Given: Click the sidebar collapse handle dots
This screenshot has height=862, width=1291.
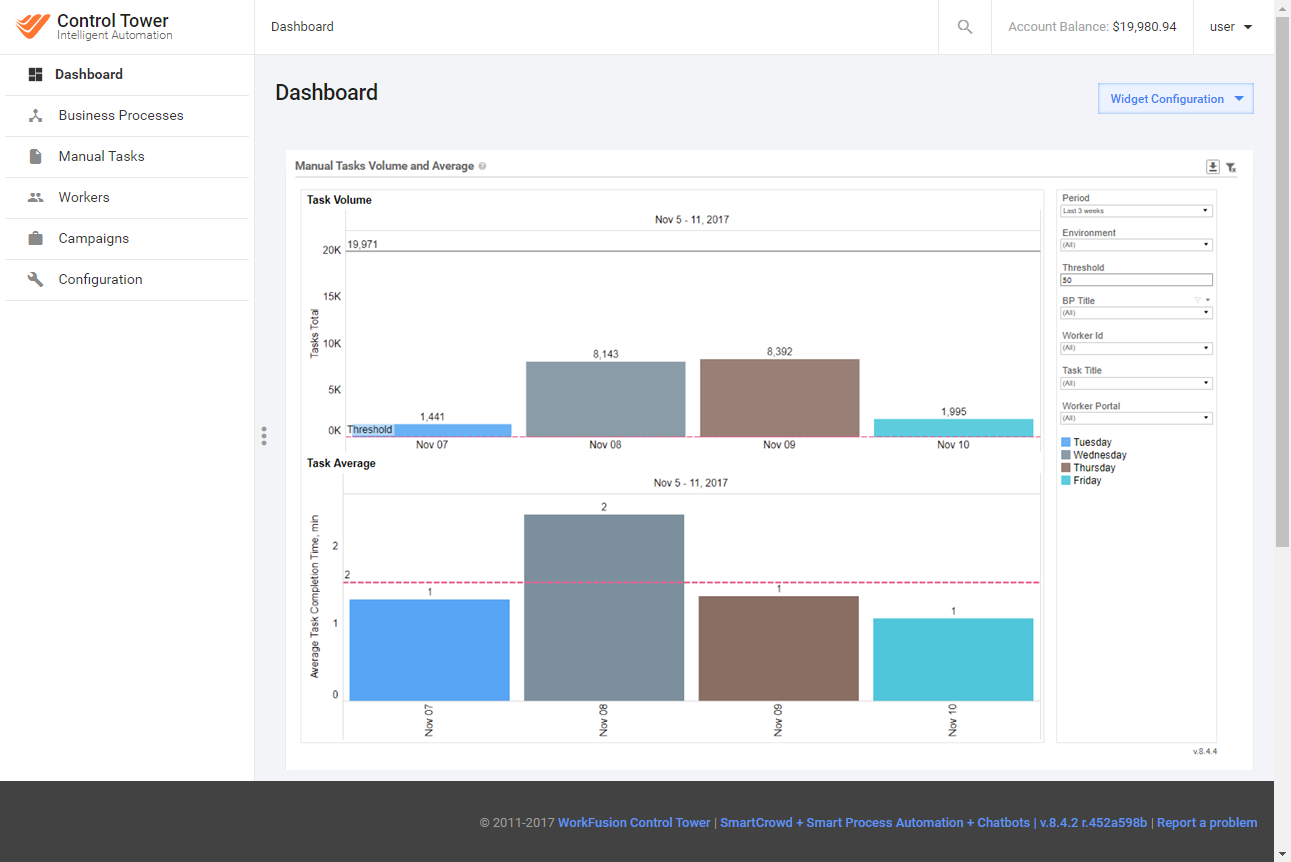Looking at the screenshot, I should tap(264, 436).
